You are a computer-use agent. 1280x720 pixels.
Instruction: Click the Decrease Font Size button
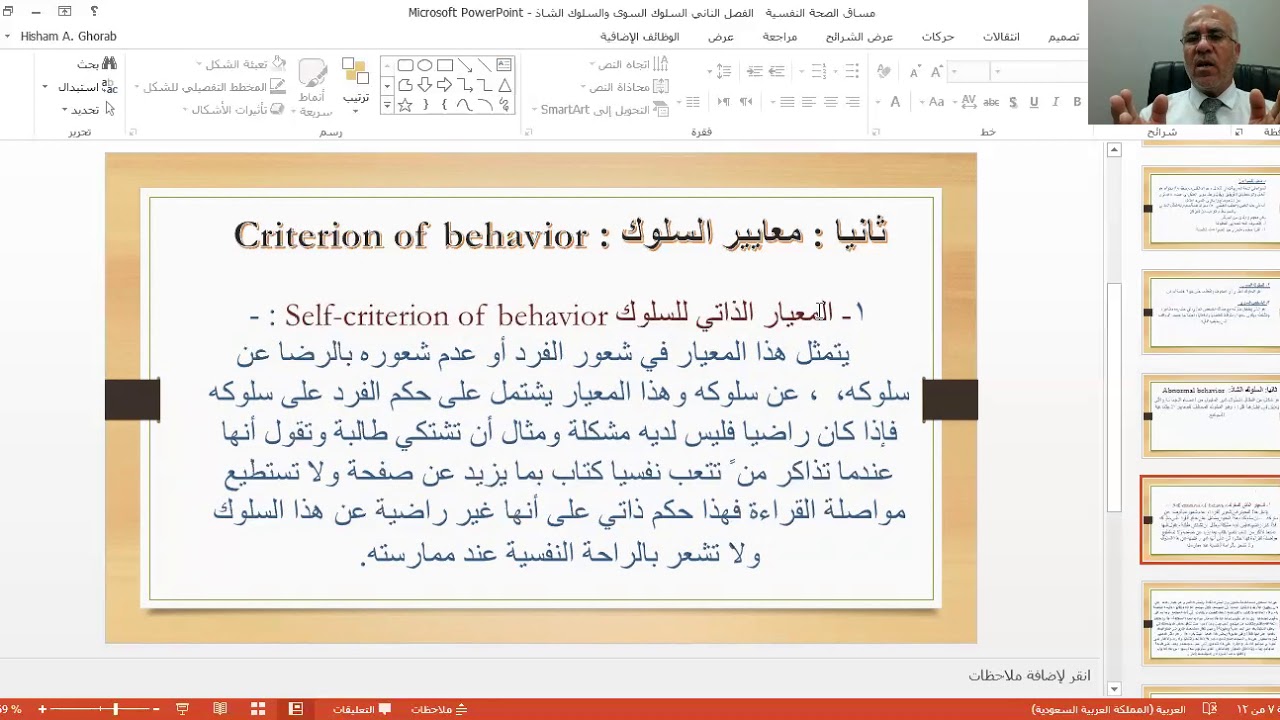pos(915,72)
